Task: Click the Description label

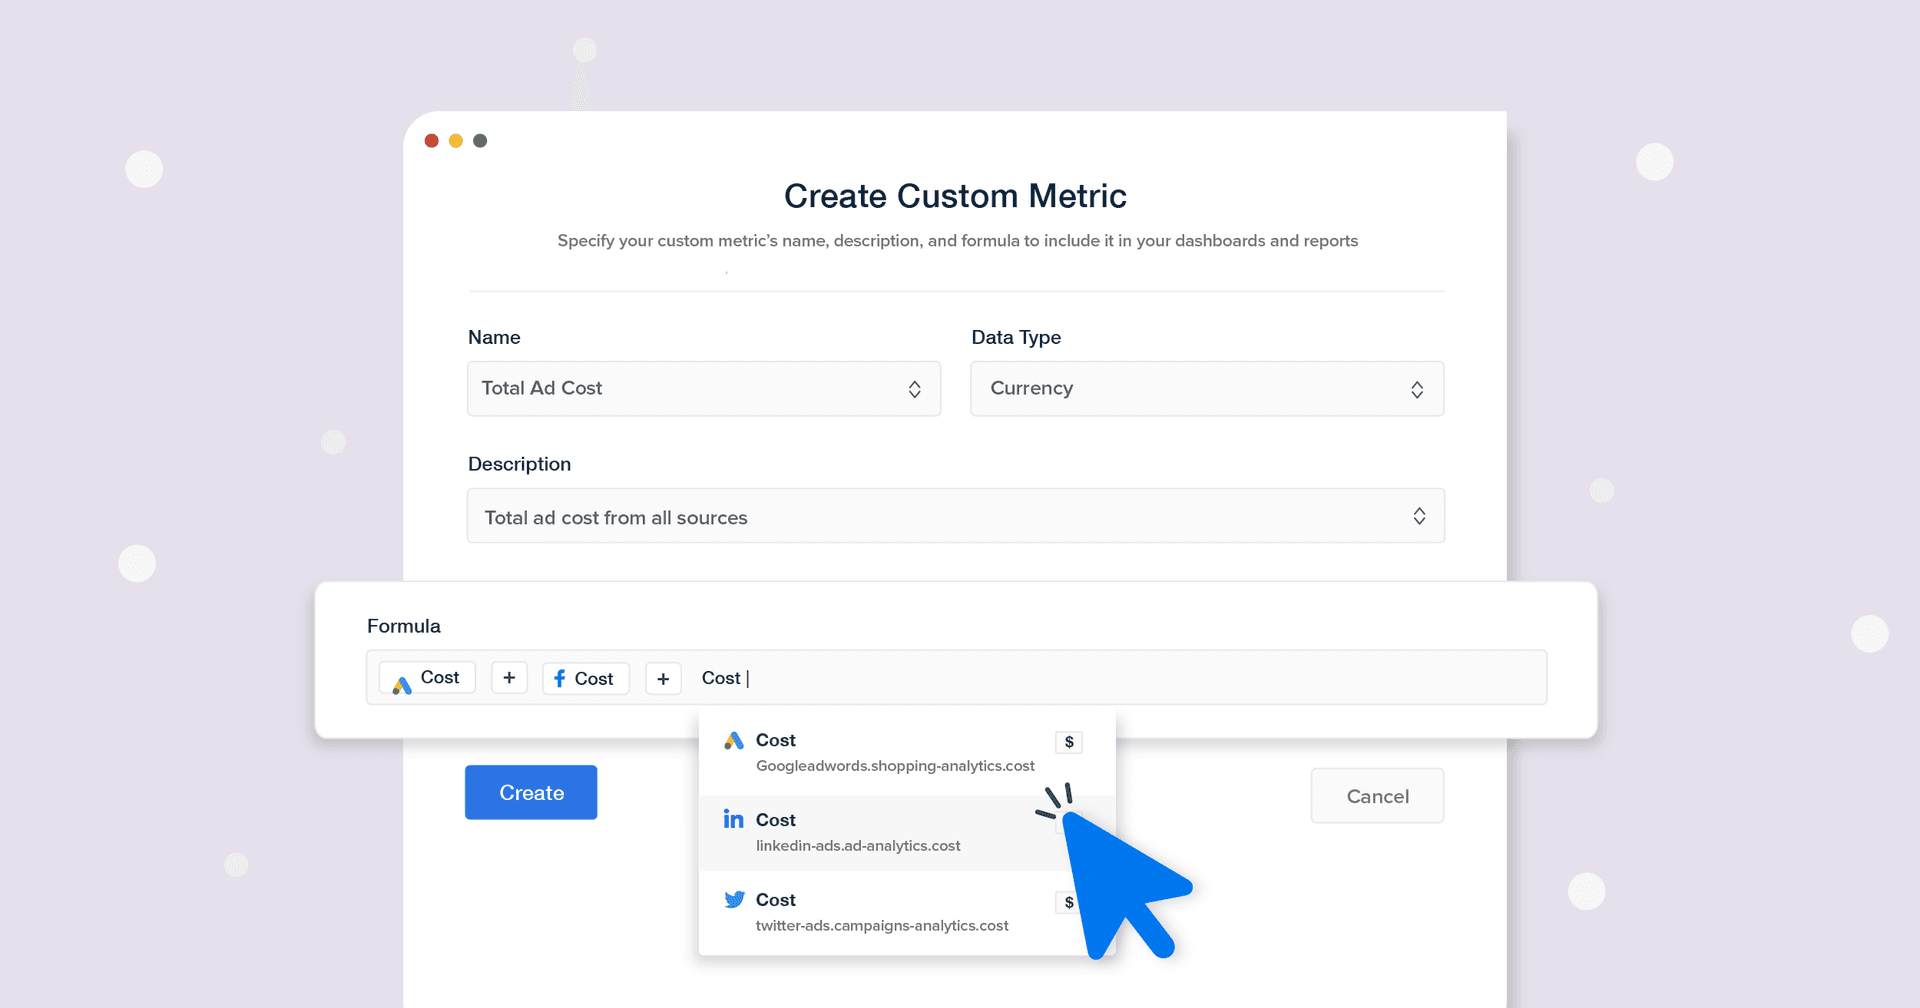Action: click(520, 464)
